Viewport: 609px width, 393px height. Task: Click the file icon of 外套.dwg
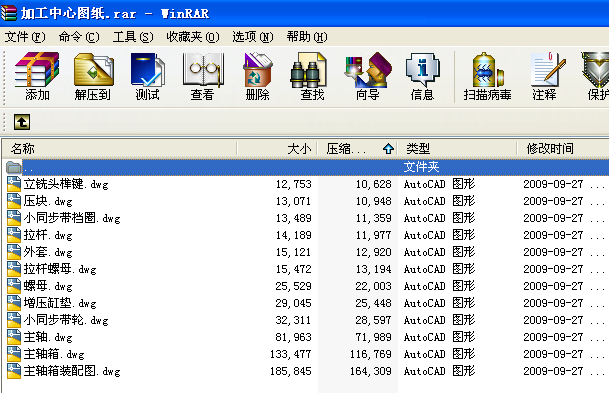pyautogui.click(x=14, y=252)
